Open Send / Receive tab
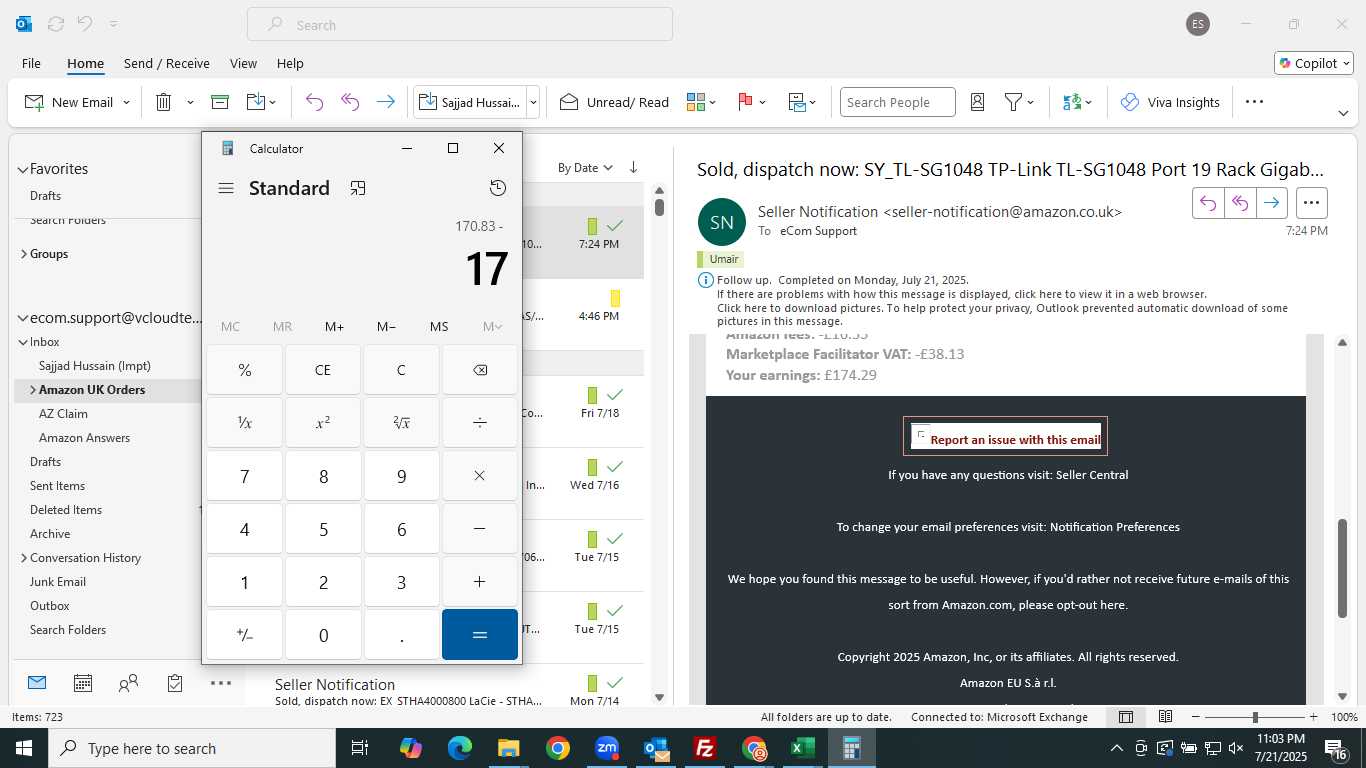The image size is (1366, 768). point(167,63)
